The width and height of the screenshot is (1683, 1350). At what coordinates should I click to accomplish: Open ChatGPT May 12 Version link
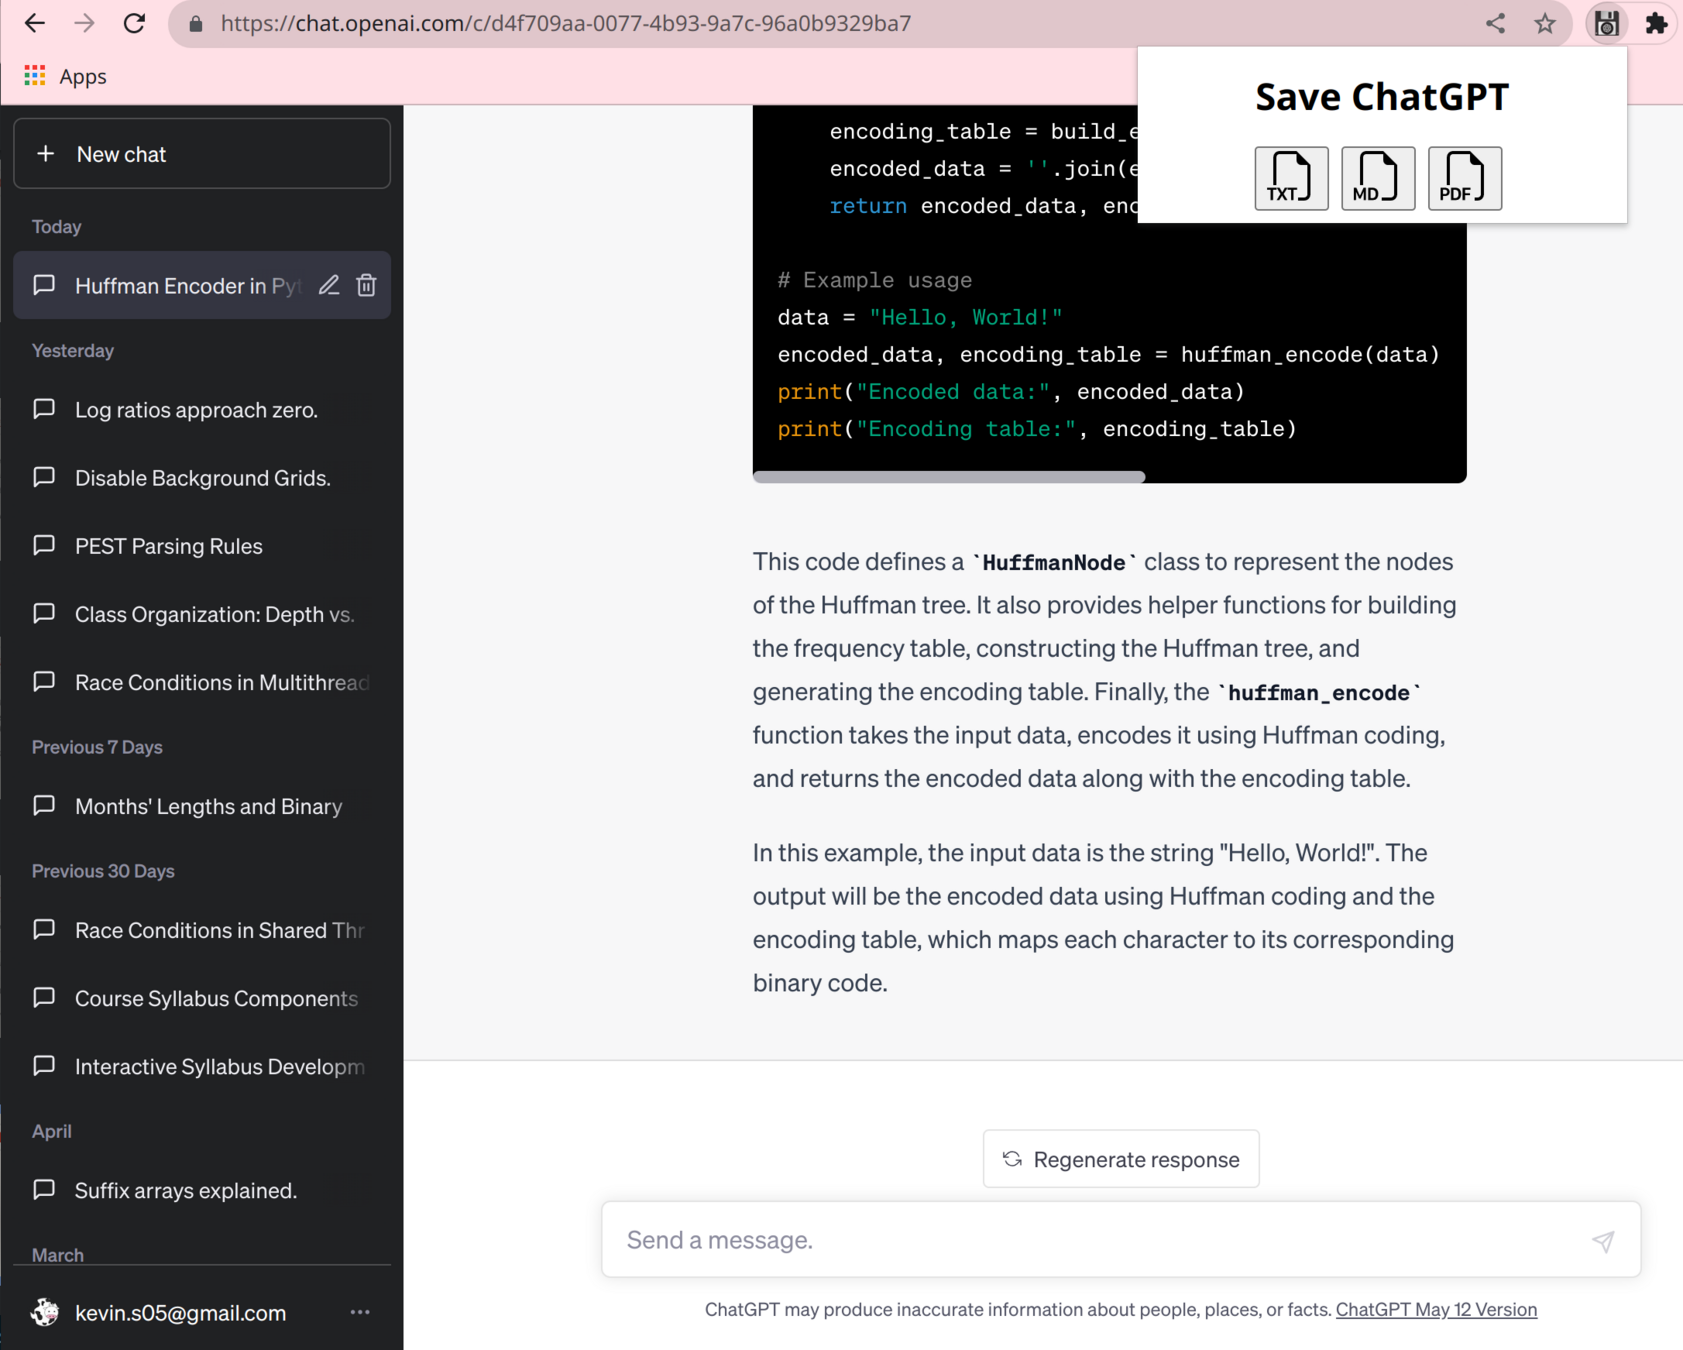[1436, 1309]
